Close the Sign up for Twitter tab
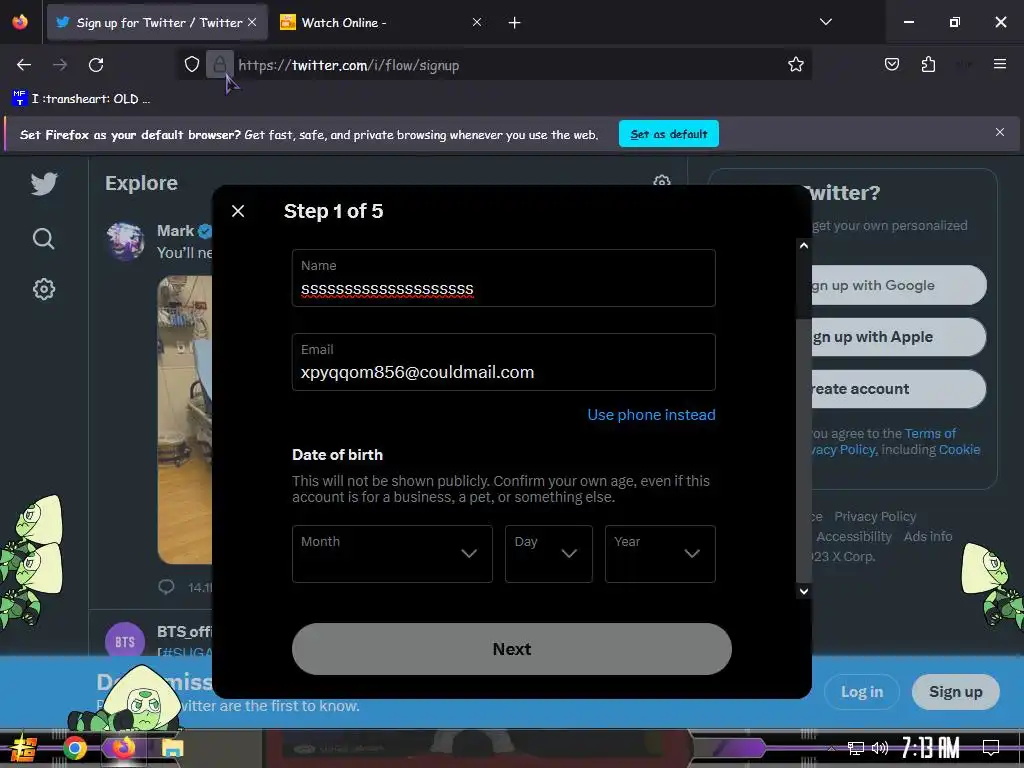Screen dimensions: 1024x768 [x=252, y=22]
